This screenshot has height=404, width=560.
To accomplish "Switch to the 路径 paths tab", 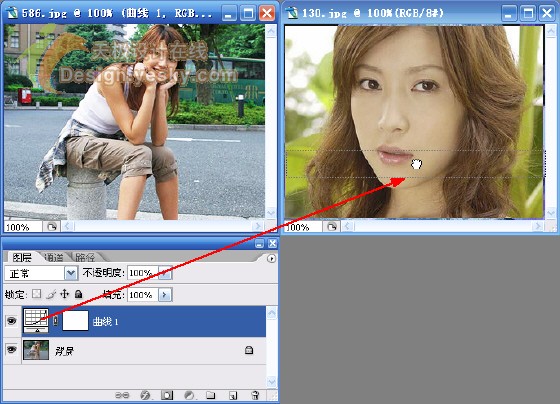I will (x=85, y=257).
